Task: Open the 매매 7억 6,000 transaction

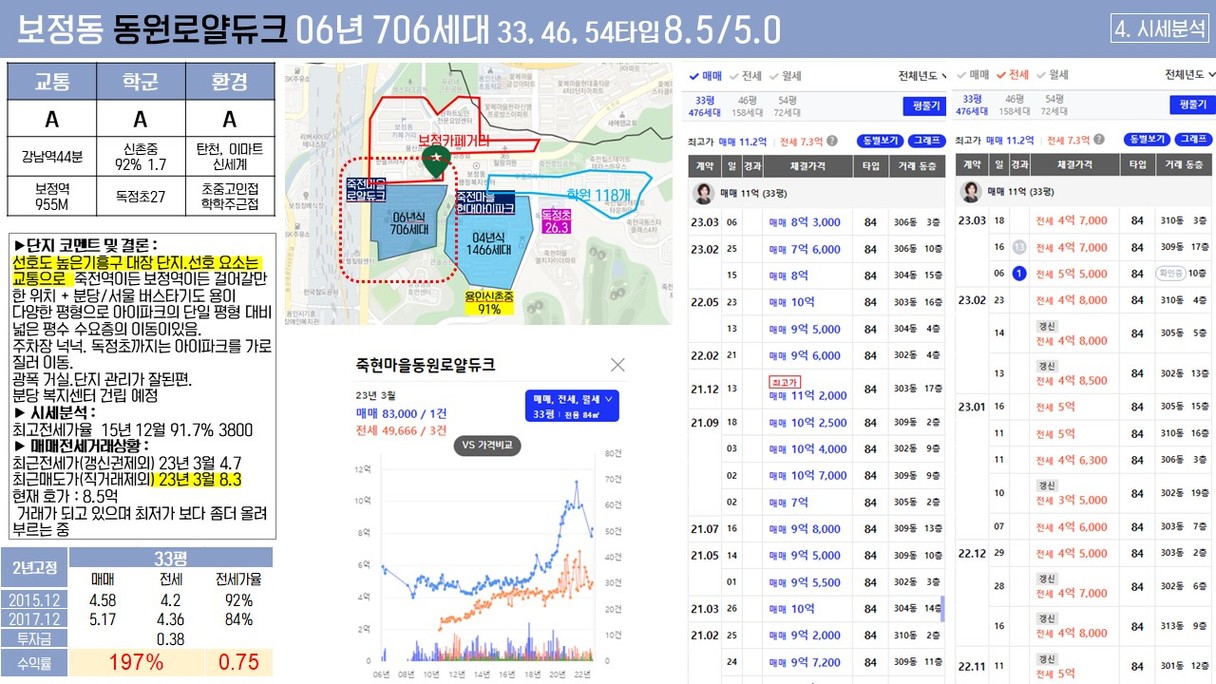Action: 804,249
